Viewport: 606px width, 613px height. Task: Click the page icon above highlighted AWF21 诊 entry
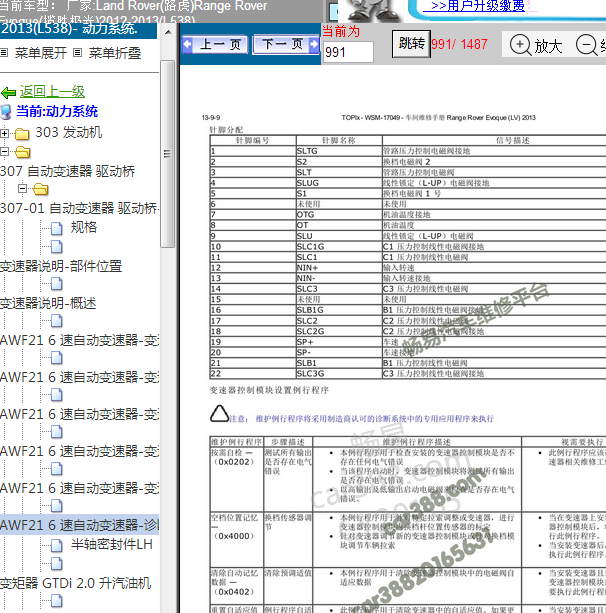[x=57, y=506]
